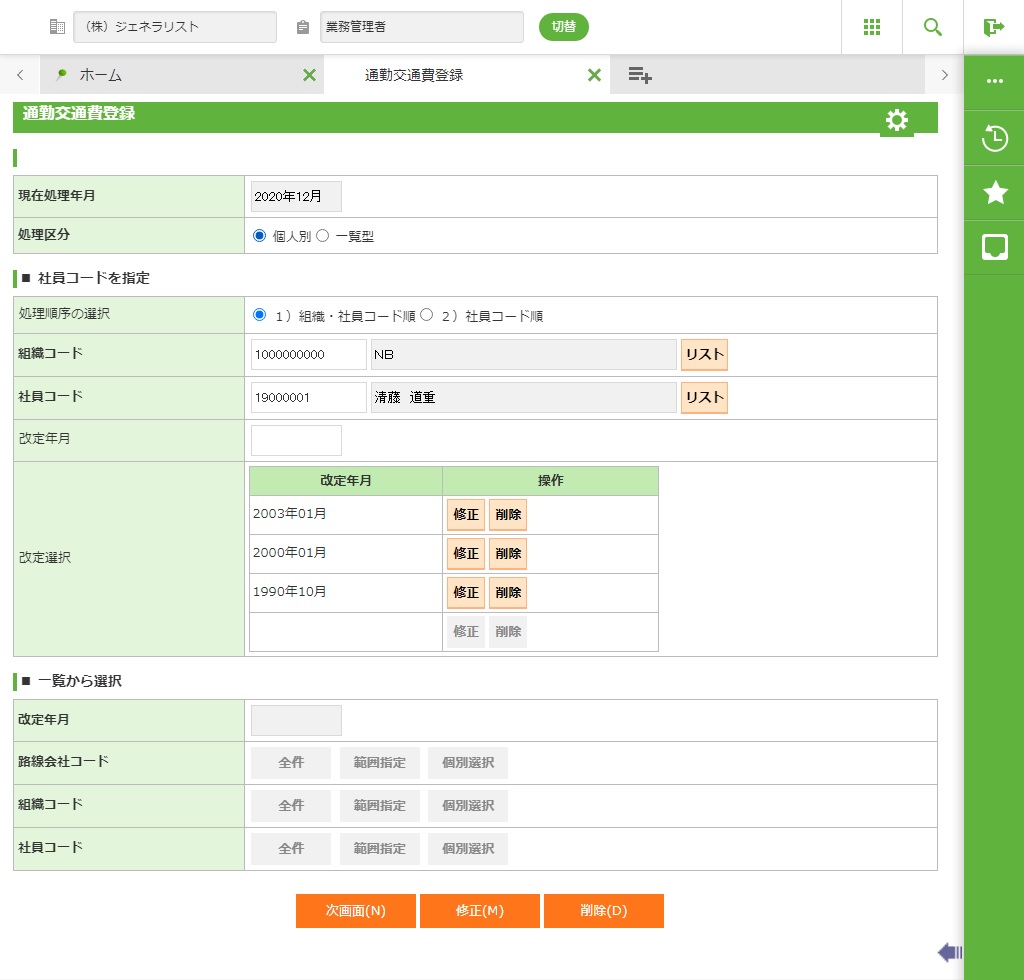Viewport: 1024px width, 980px height.
Task: Select the 一覧型 radio option
Action: tap(323, 236)
